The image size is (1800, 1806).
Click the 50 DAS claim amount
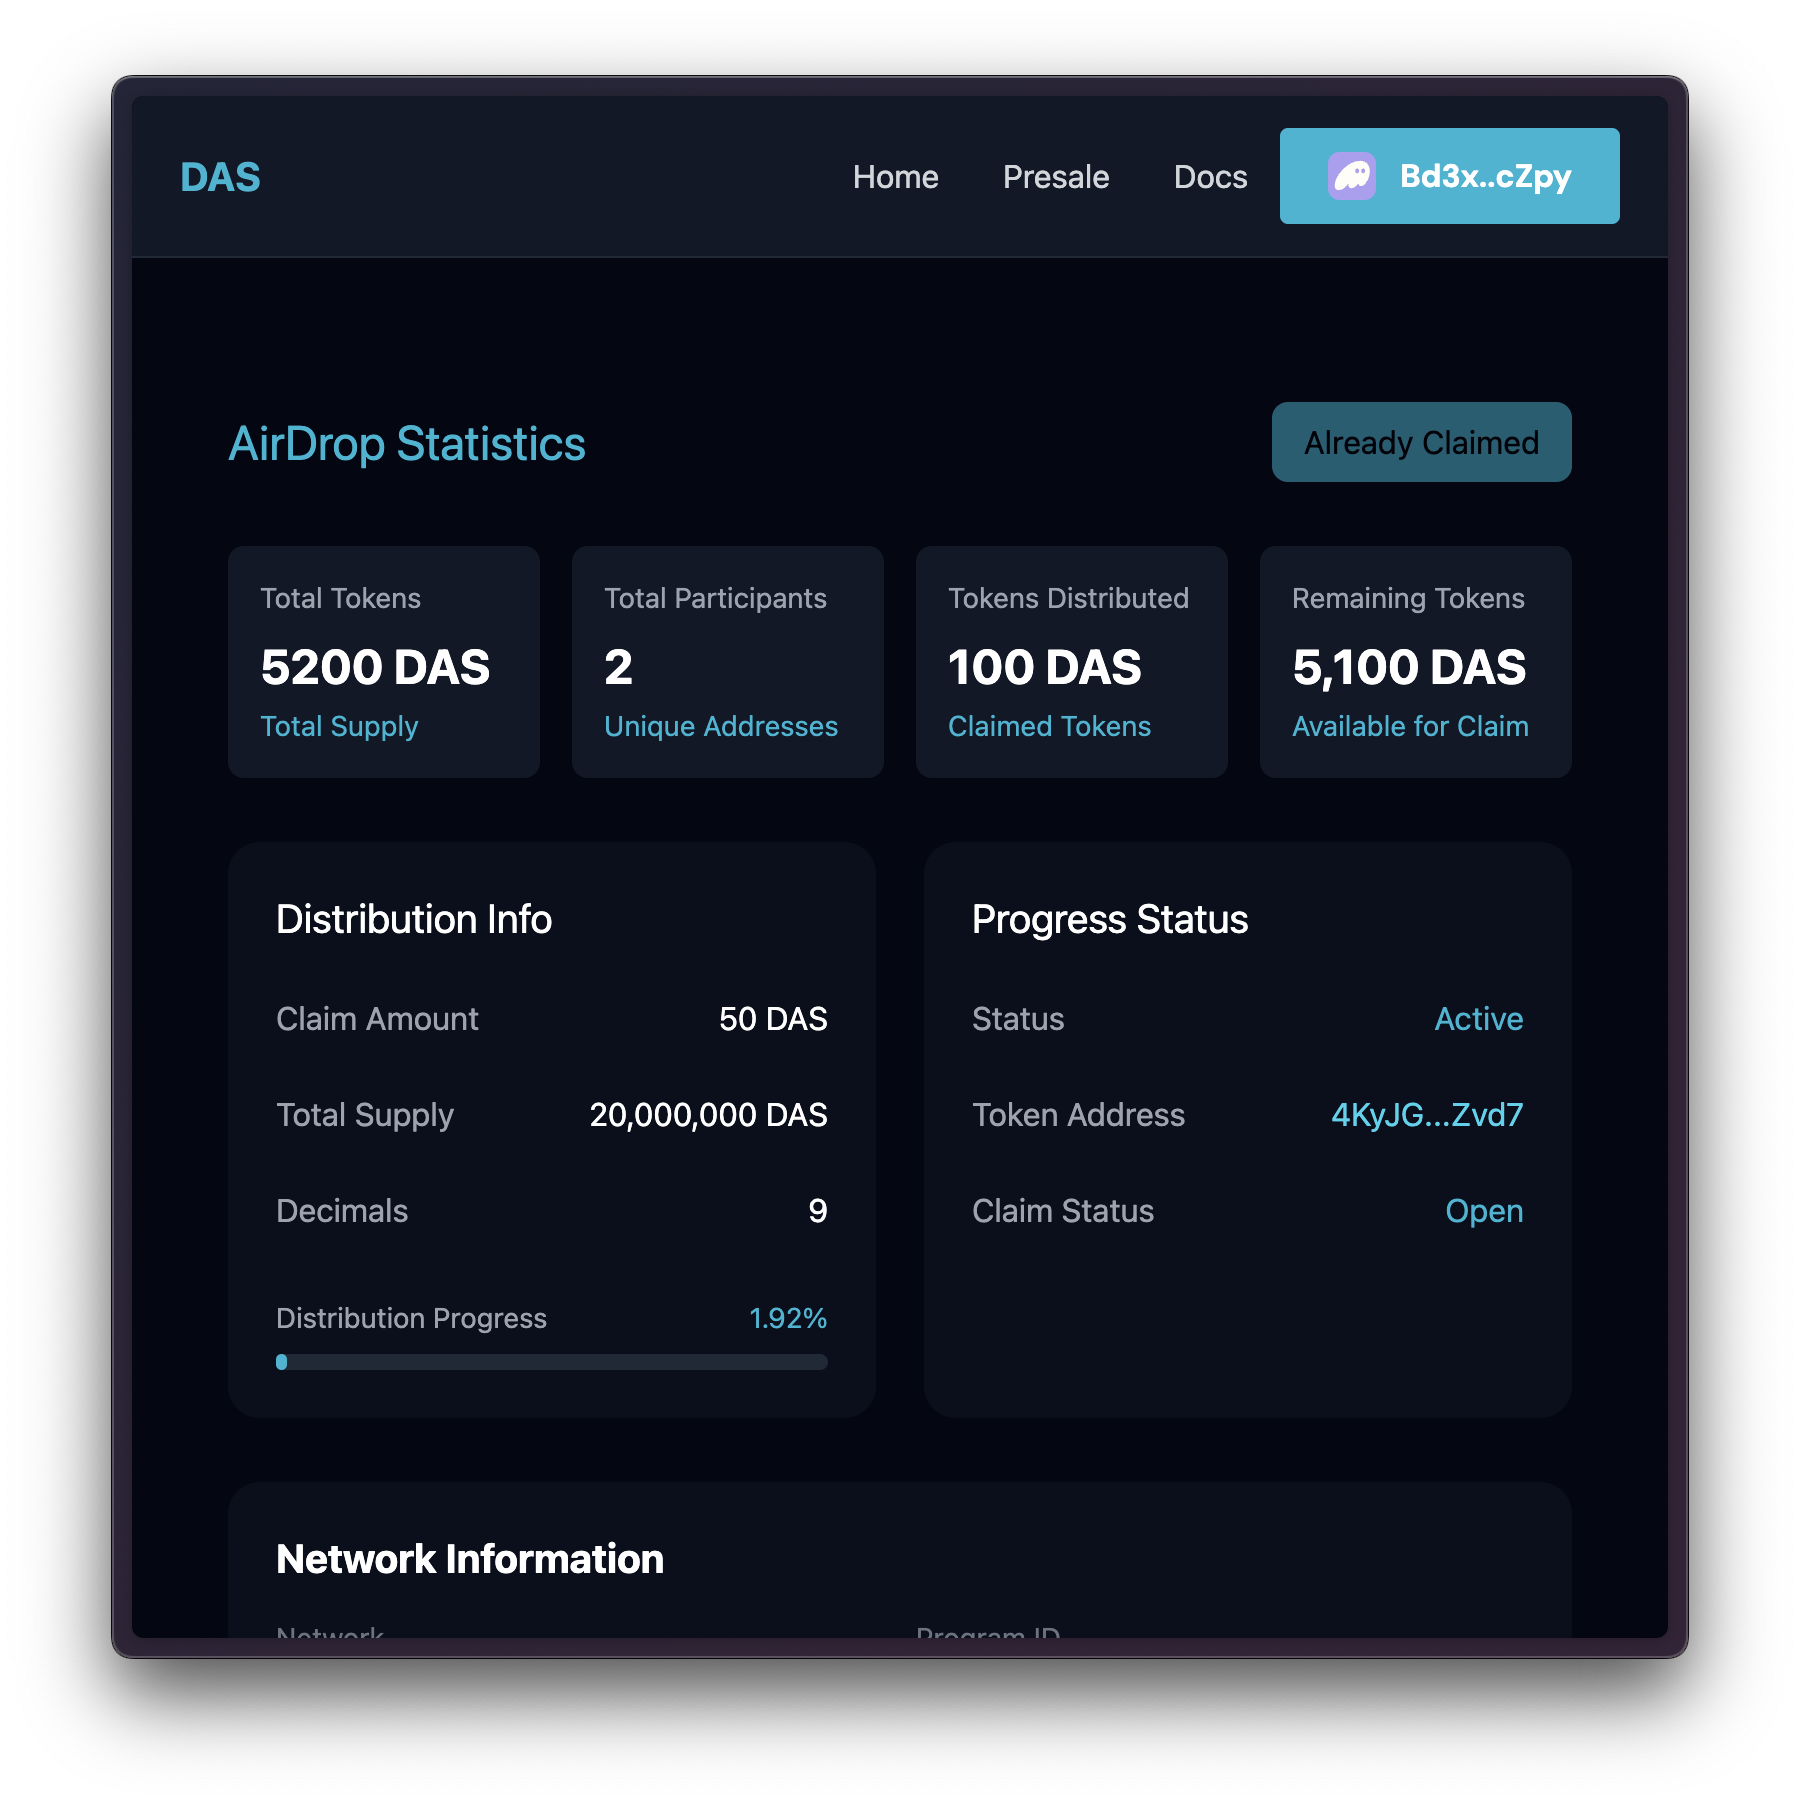point(773,1019)
